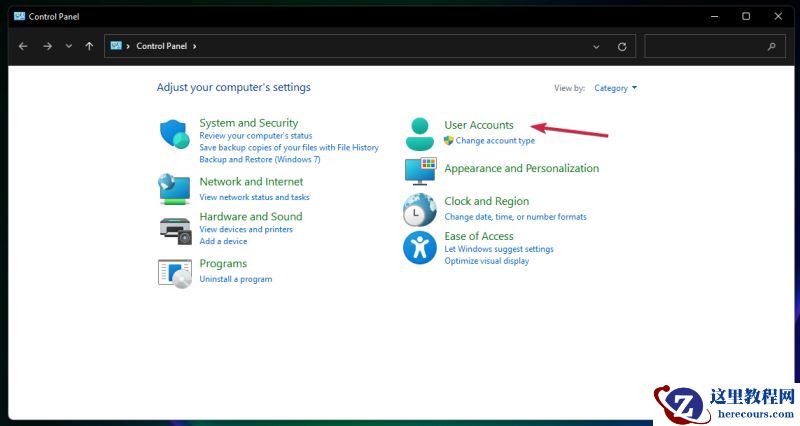Screen dimensions: 800x426
Task: Open Appearance and Personalization category
Action: coord(521,168)
